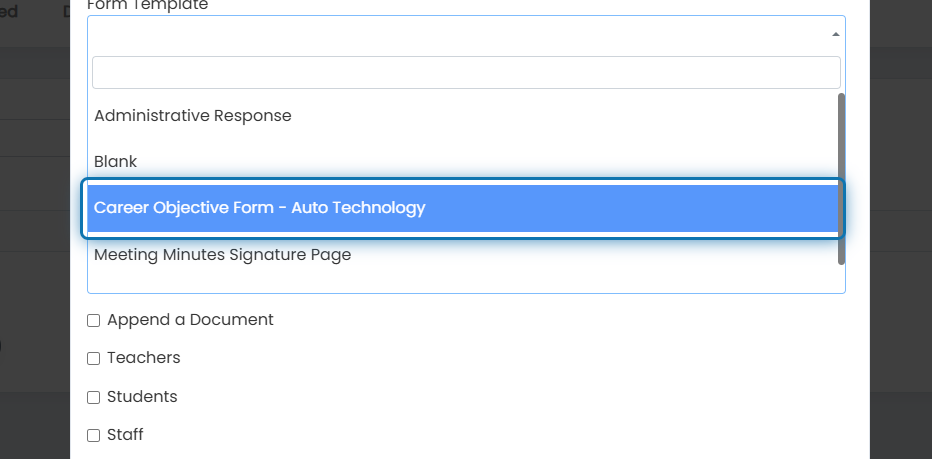Click the Form Template field label
The height and width of the screenshot is (459, 932).
tap(147, 5)
